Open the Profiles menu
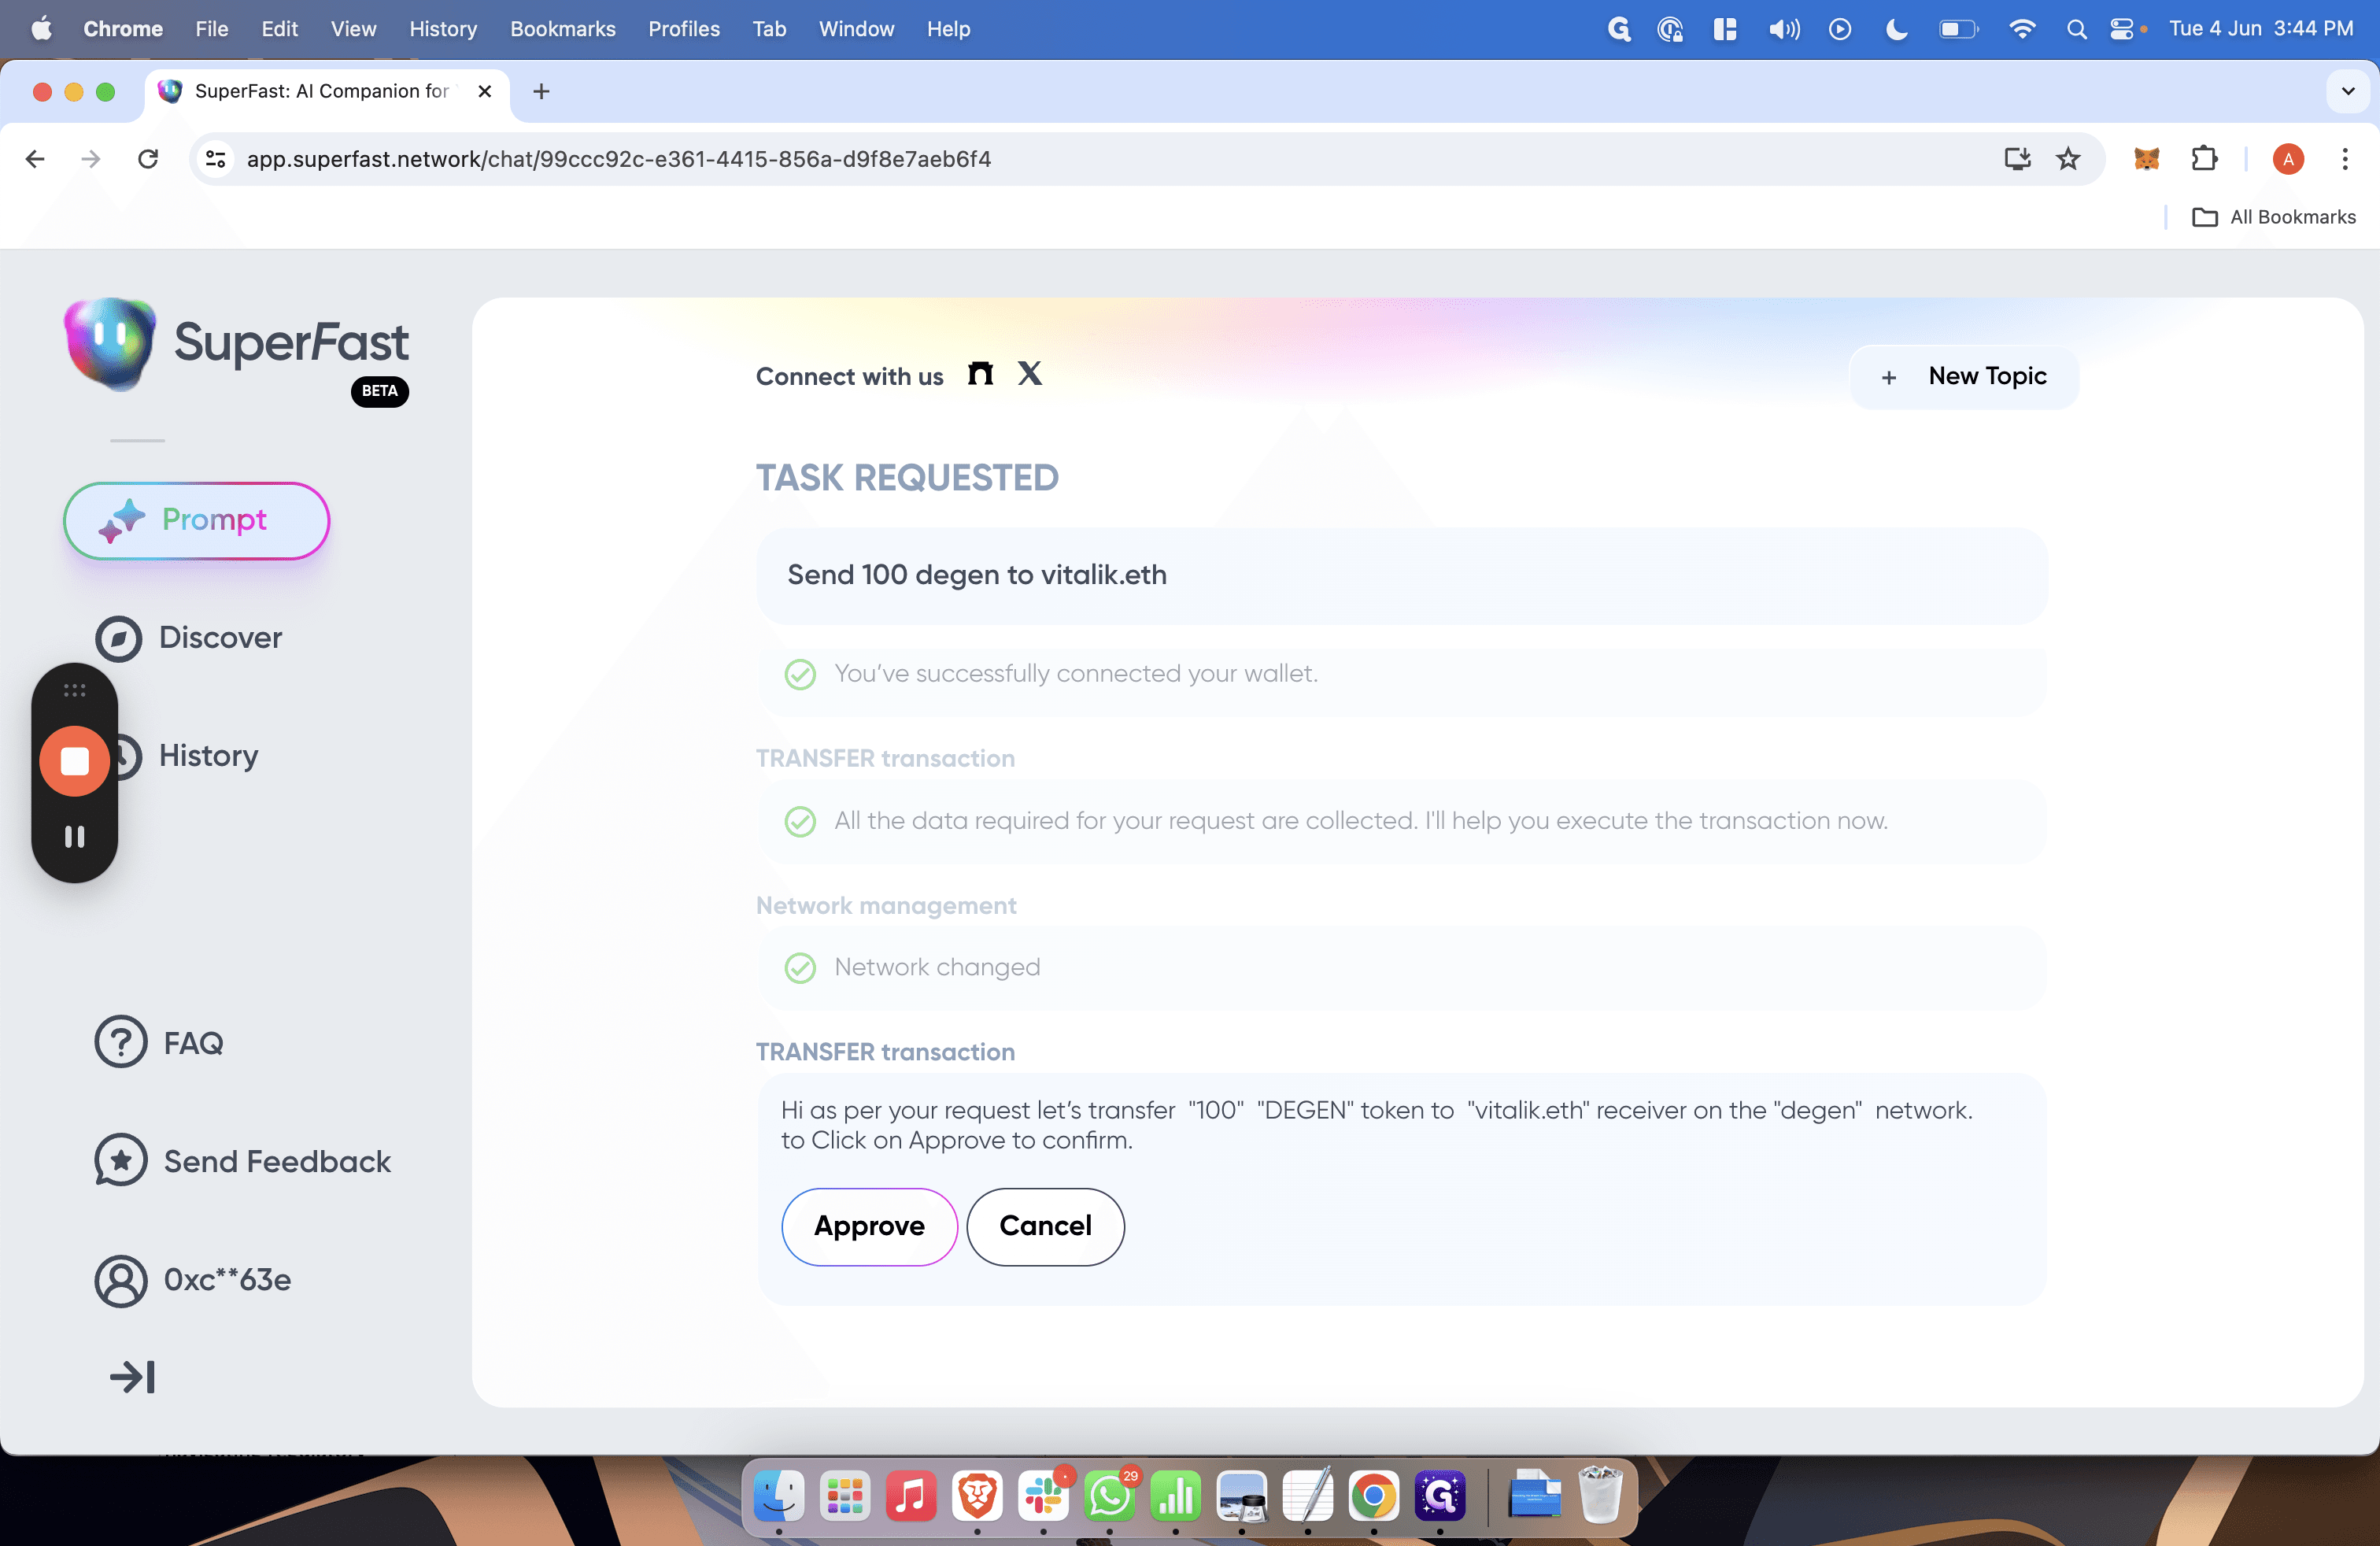Screen dimensions: 2380x1546 pos(683,29)
